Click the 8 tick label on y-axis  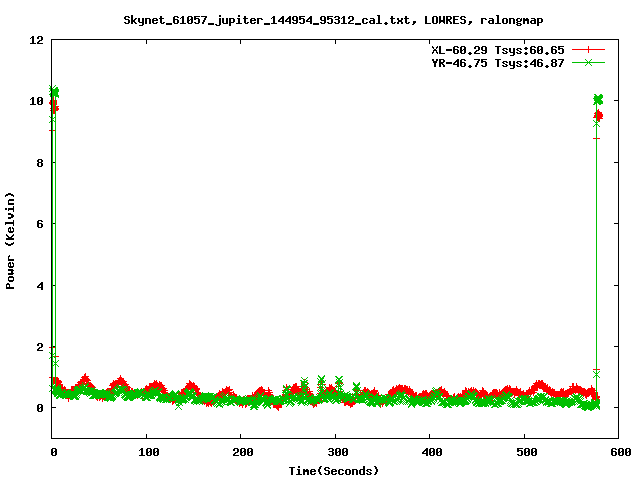40,163
